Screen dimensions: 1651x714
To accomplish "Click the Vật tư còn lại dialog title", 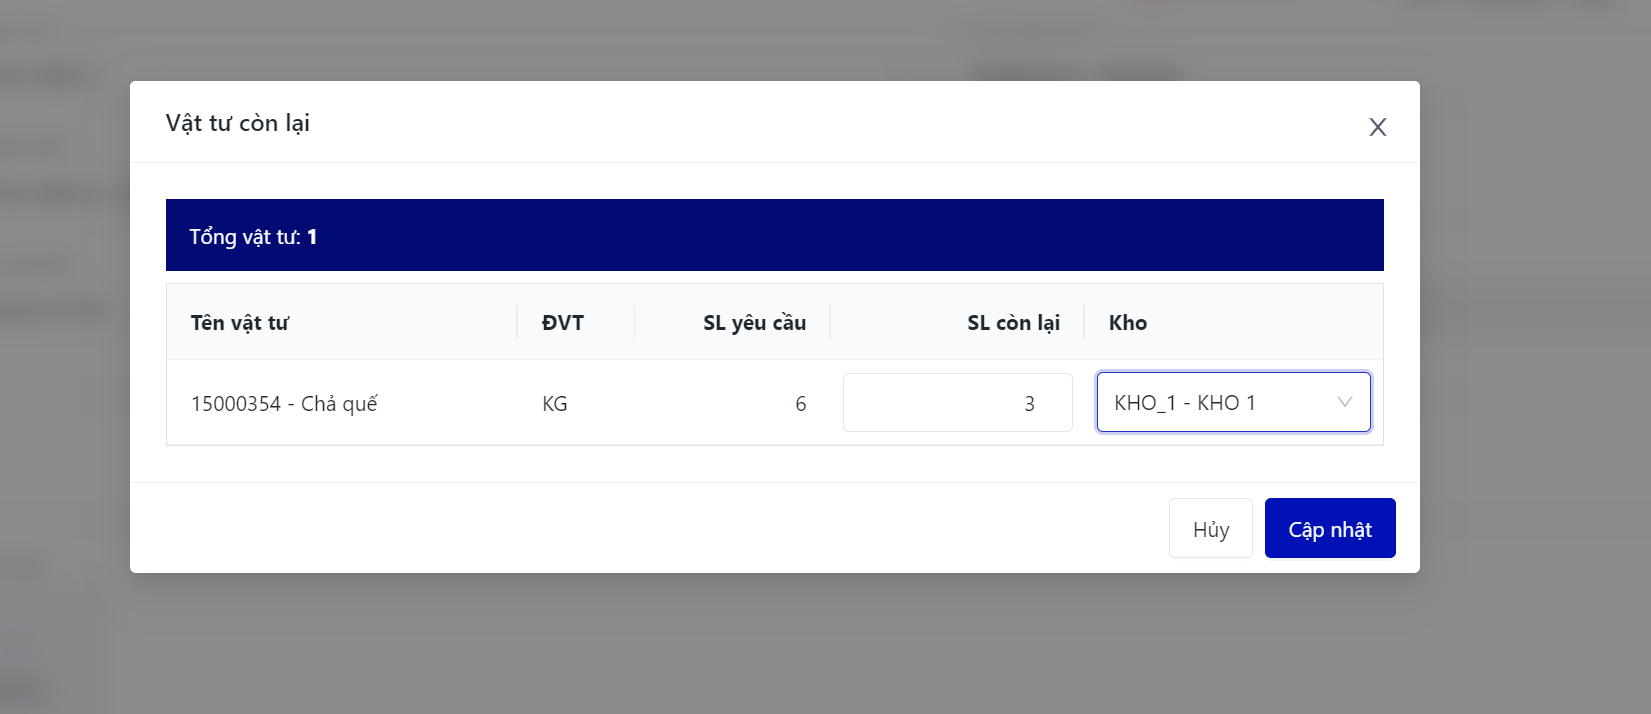I will [x=238, y=123].
